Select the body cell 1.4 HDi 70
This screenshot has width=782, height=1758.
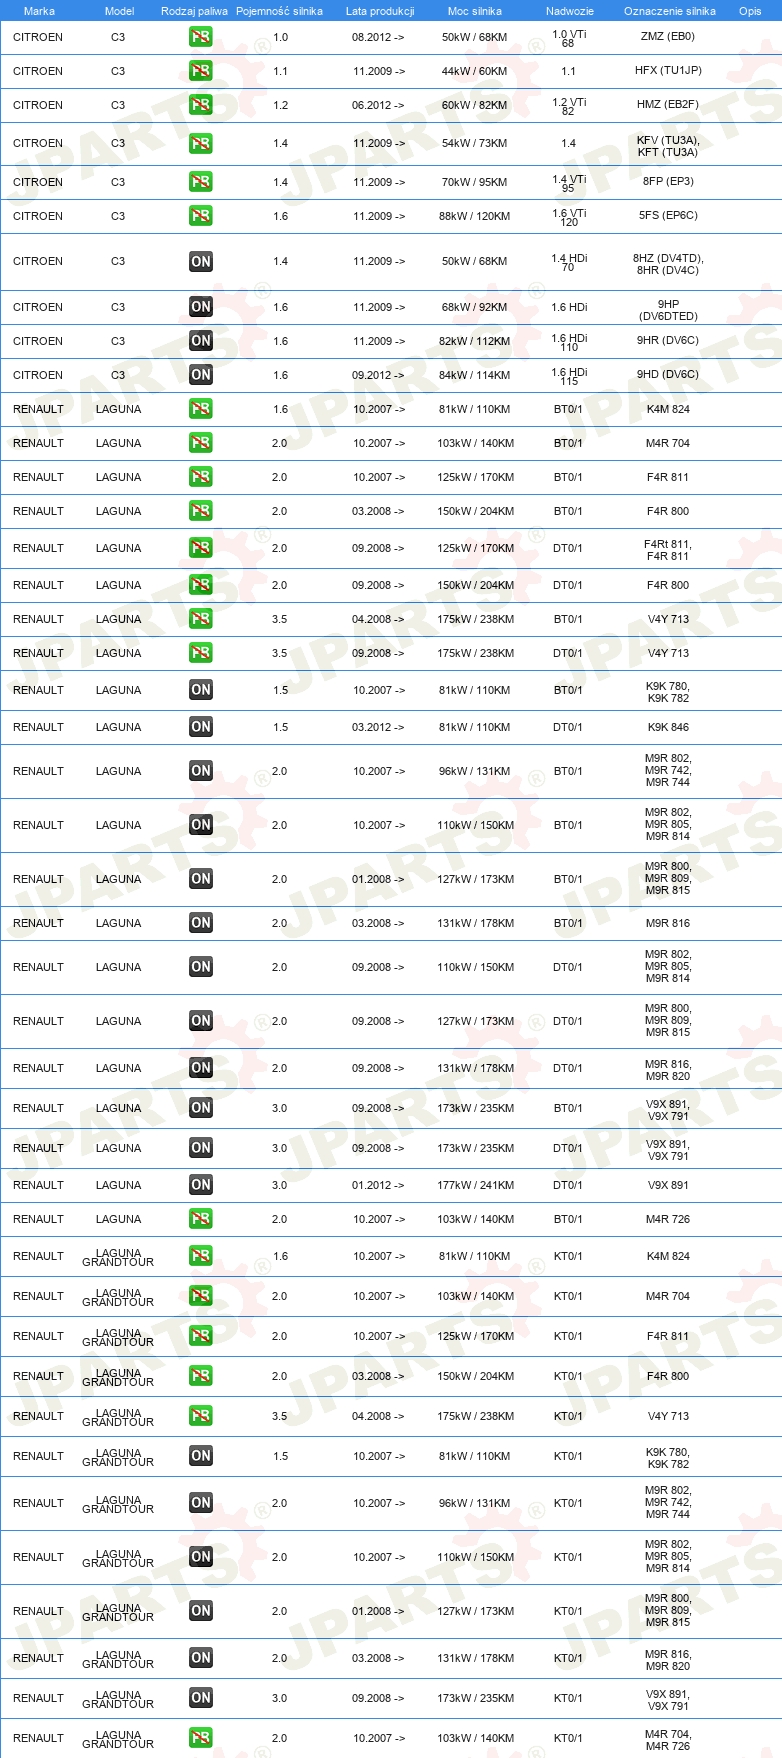(569, 262)
